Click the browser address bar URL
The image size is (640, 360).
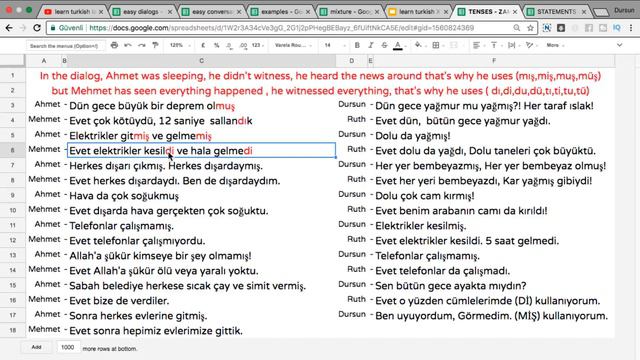tap(281, 28)
